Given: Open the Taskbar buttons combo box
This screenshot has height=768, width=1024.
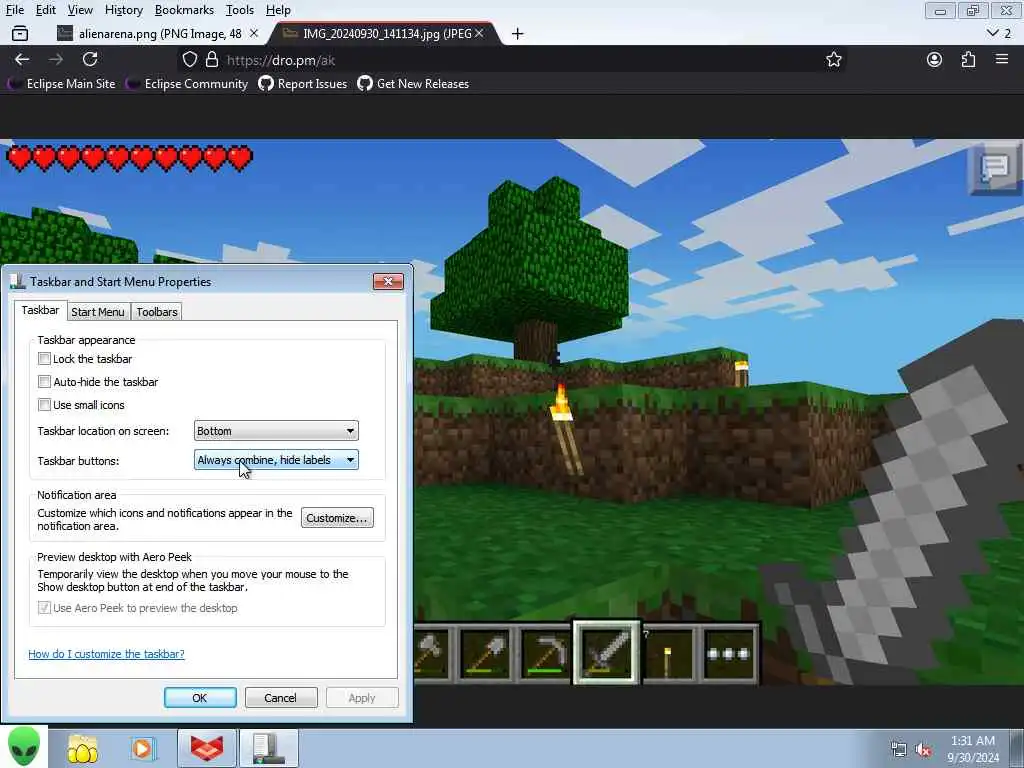Looking at the screenshot, I should [276, 460].
